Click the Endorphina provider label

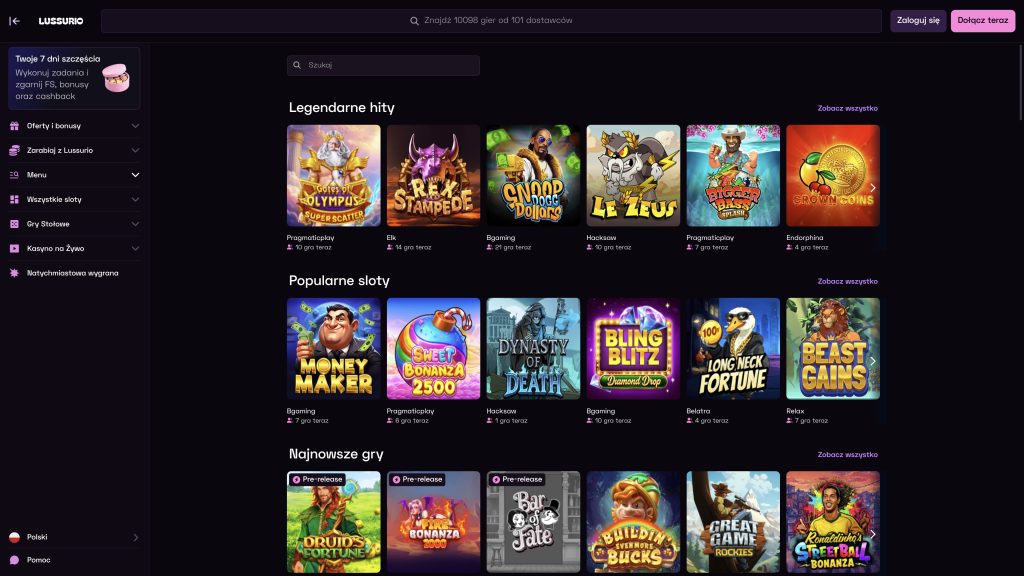tap(805, 238)
